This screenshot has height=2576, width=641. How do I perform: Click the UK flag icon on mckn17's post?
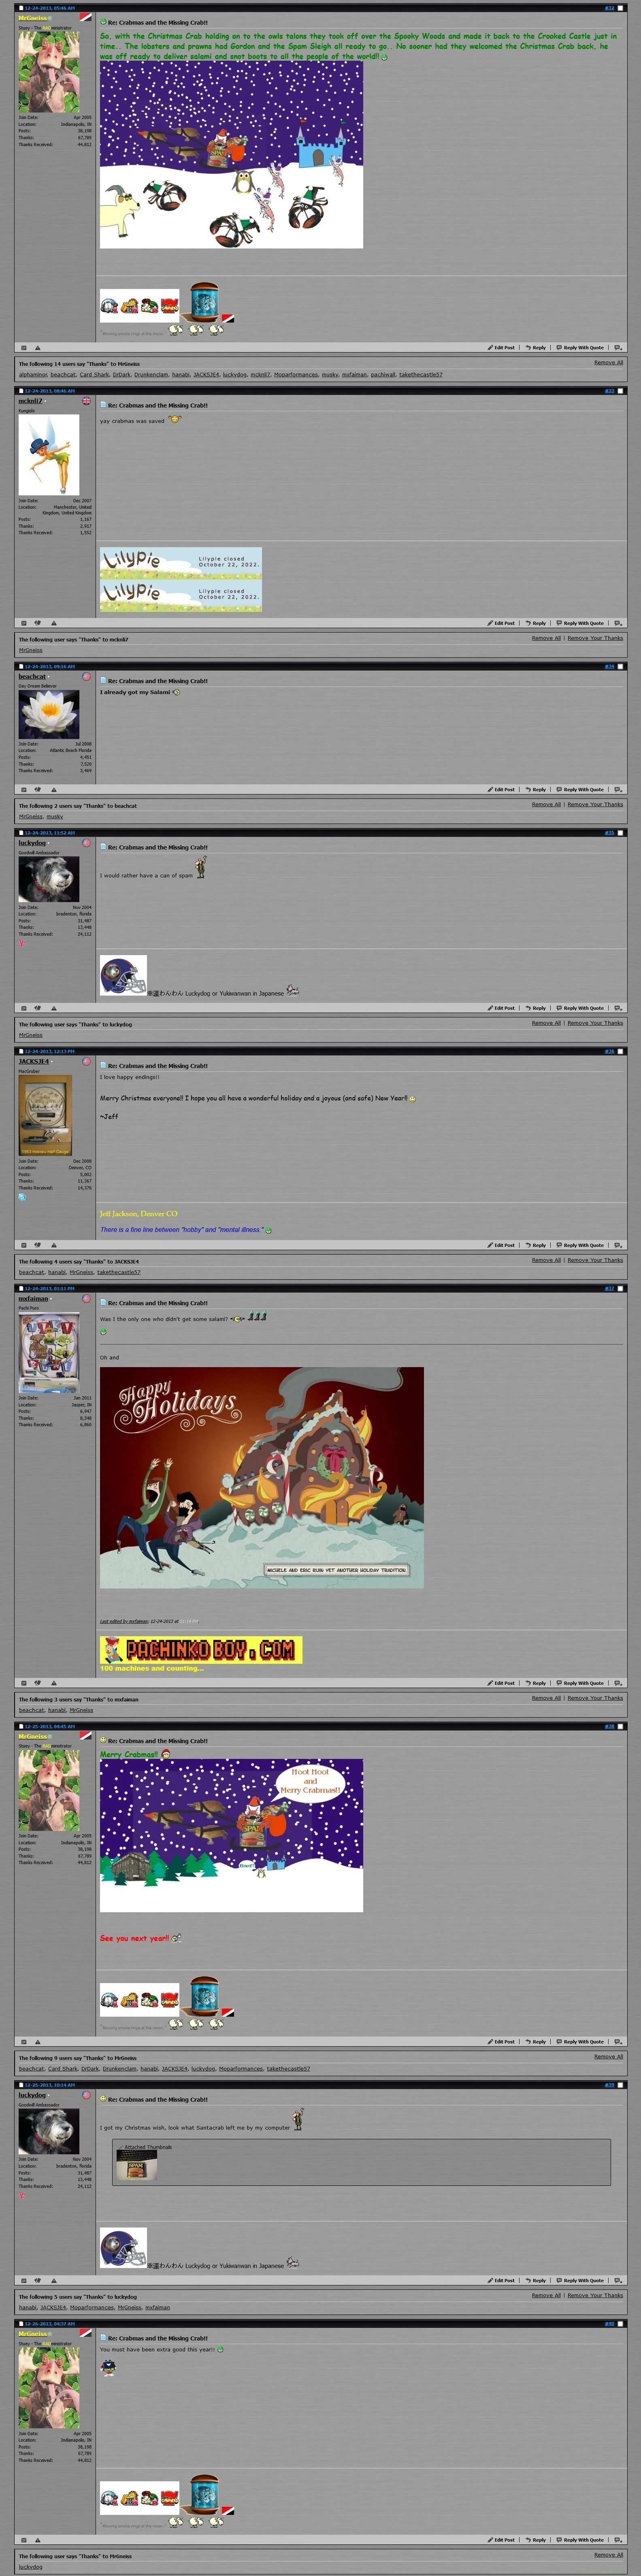tap(86, 401)
